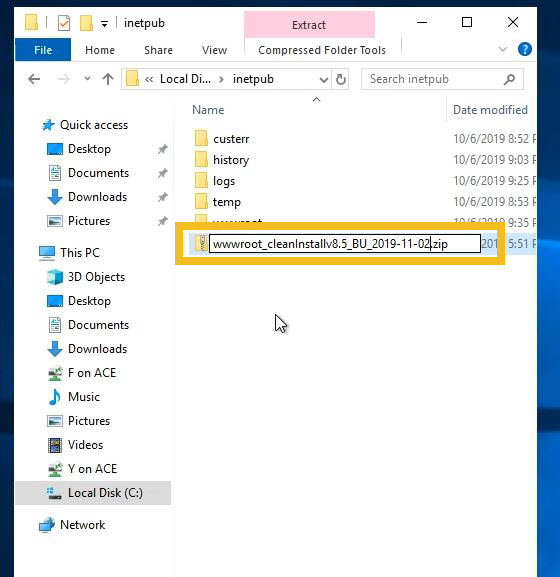The image size is (560, 577).
Task: Select the temp folder
Action: click(227, 202)
